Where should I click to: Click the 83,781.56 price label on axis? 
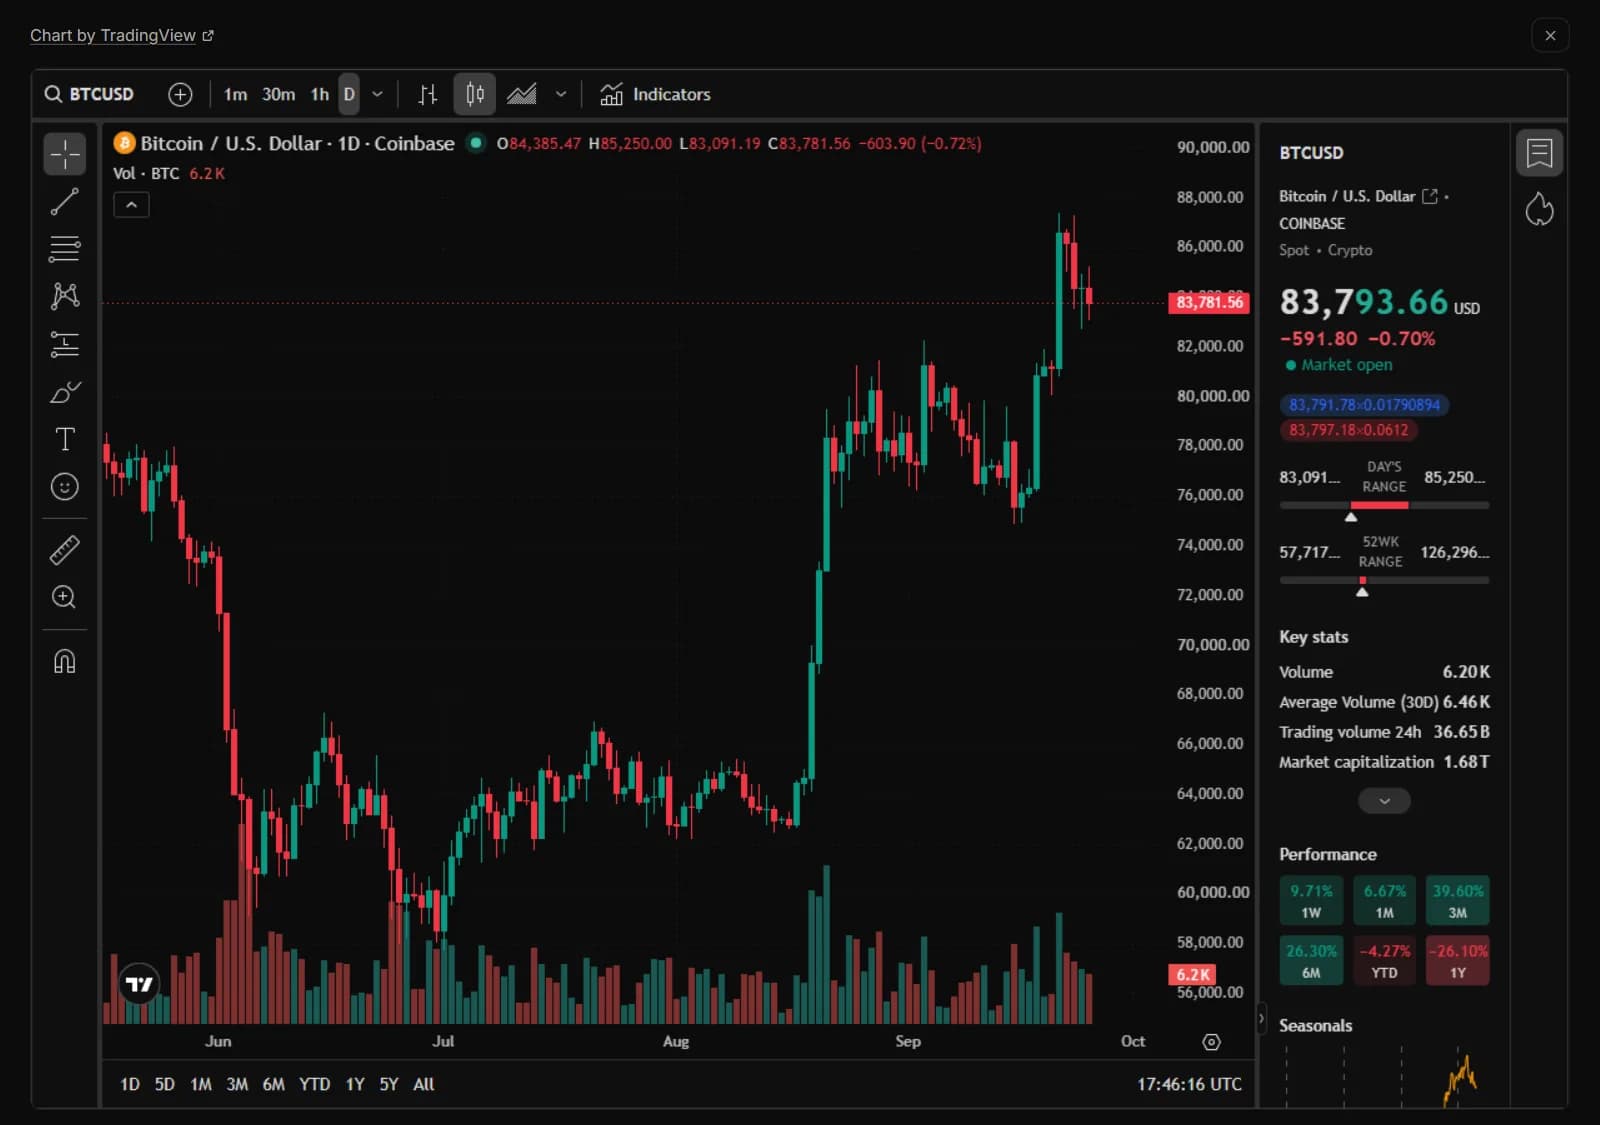1209,302
